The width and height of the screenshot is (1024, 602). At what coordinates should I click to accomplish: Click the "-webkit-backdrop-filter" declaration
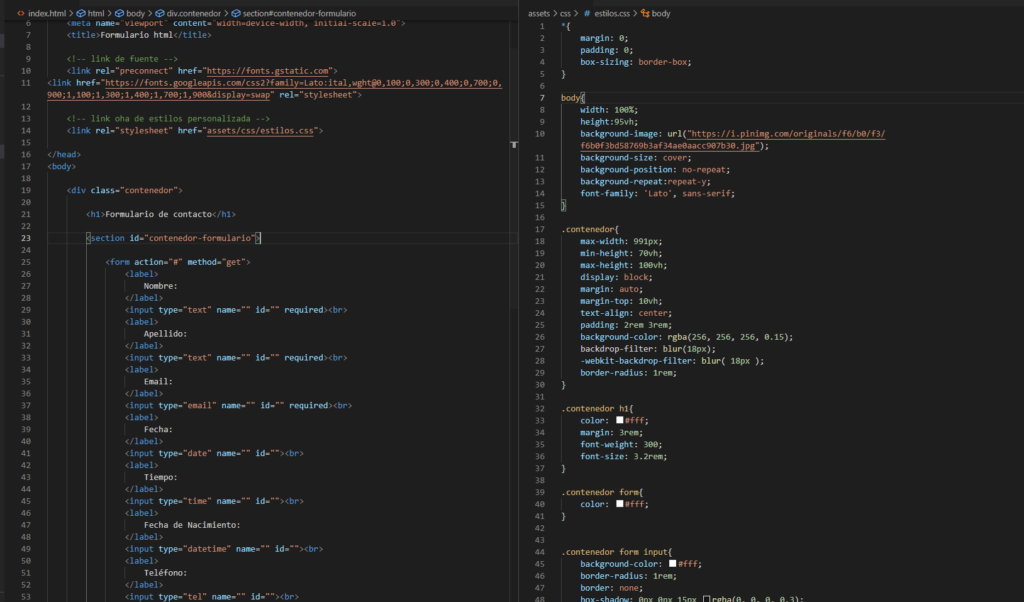pos(672,361)
